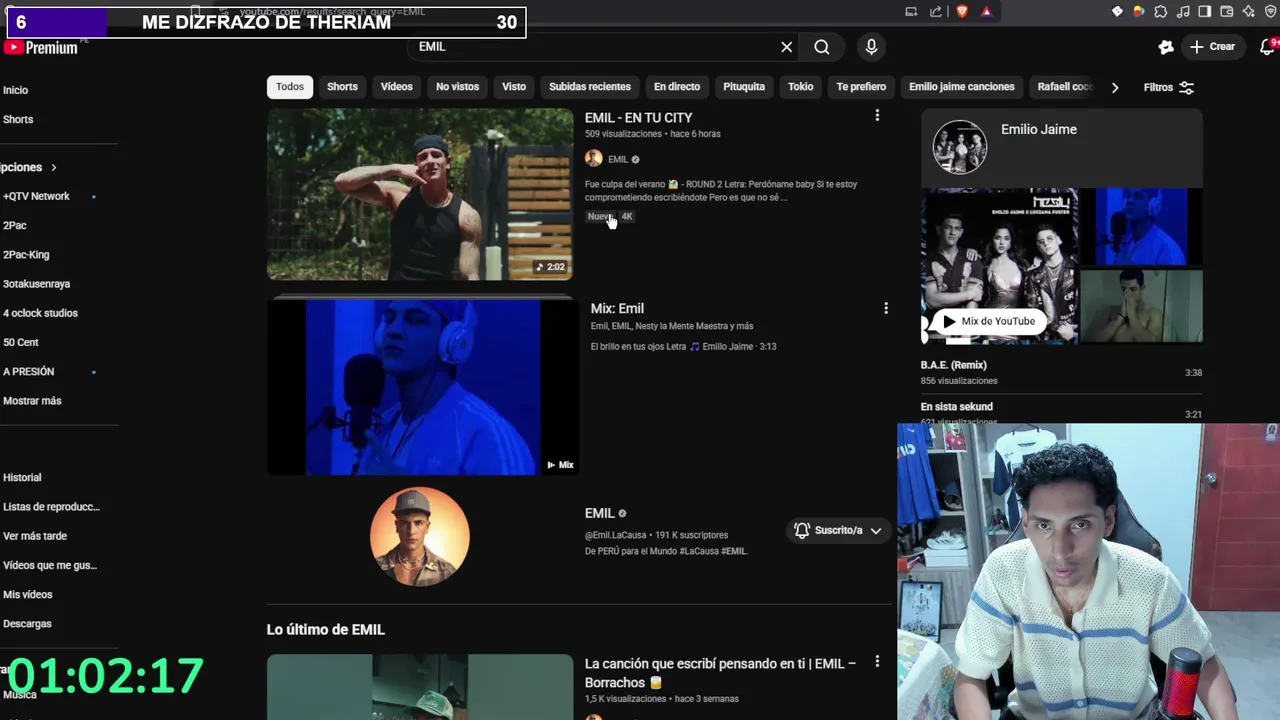Play the Mix de YouTube in Emilio Jaime card

[989, 321]
